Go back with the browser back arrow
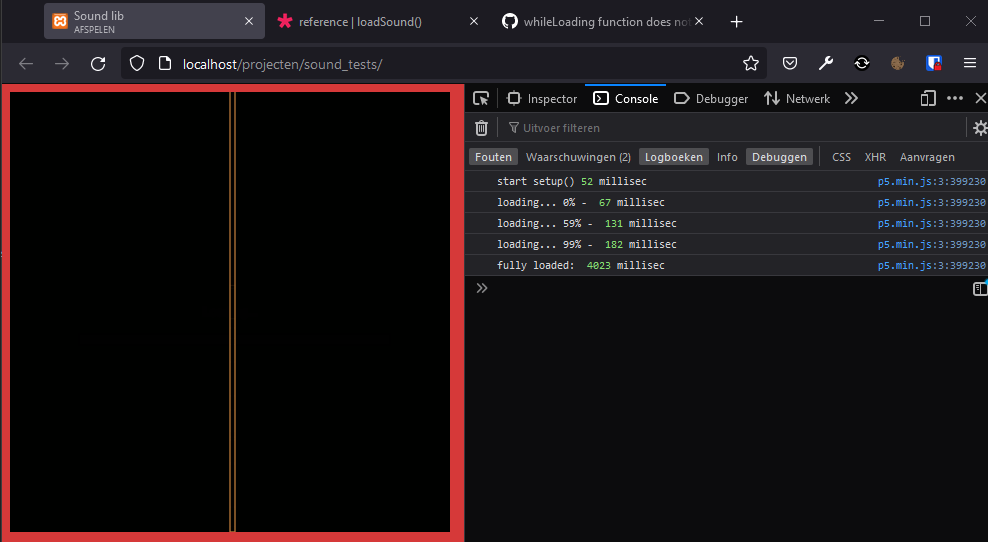 pyautogui.click(x=26, y=64)
